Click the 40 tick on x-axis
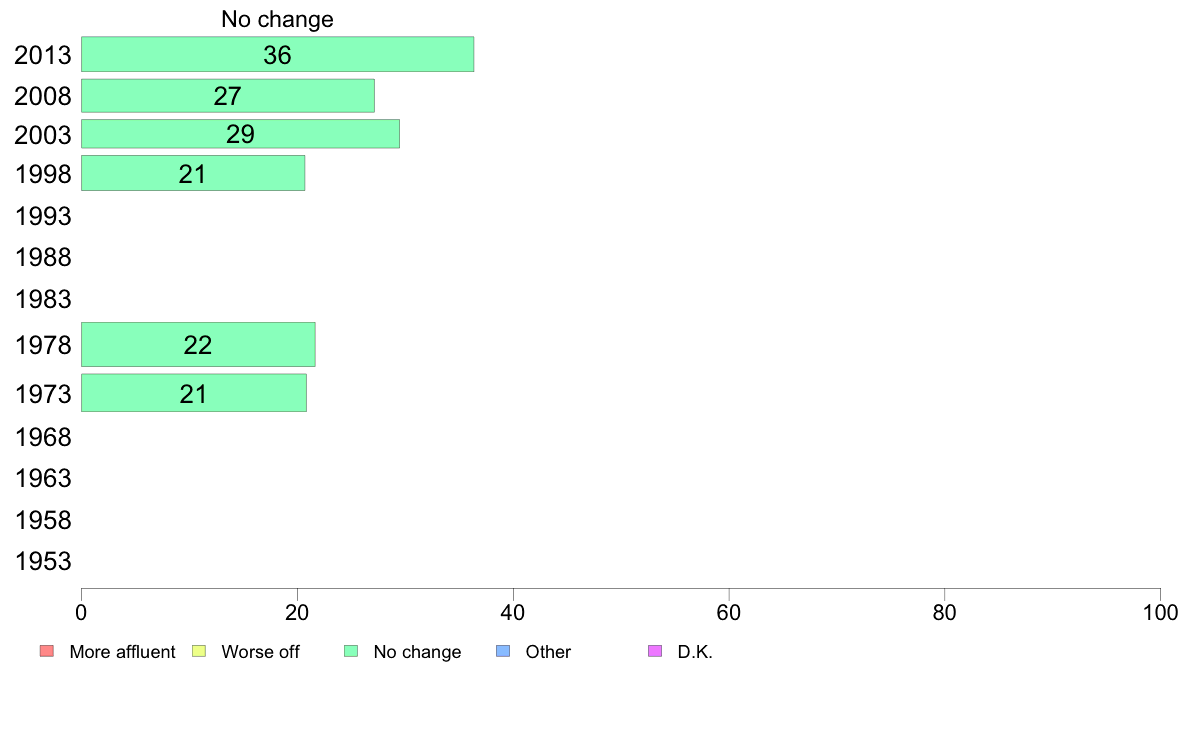Viewport: 1188px width, 736px height. click(513, 612)
